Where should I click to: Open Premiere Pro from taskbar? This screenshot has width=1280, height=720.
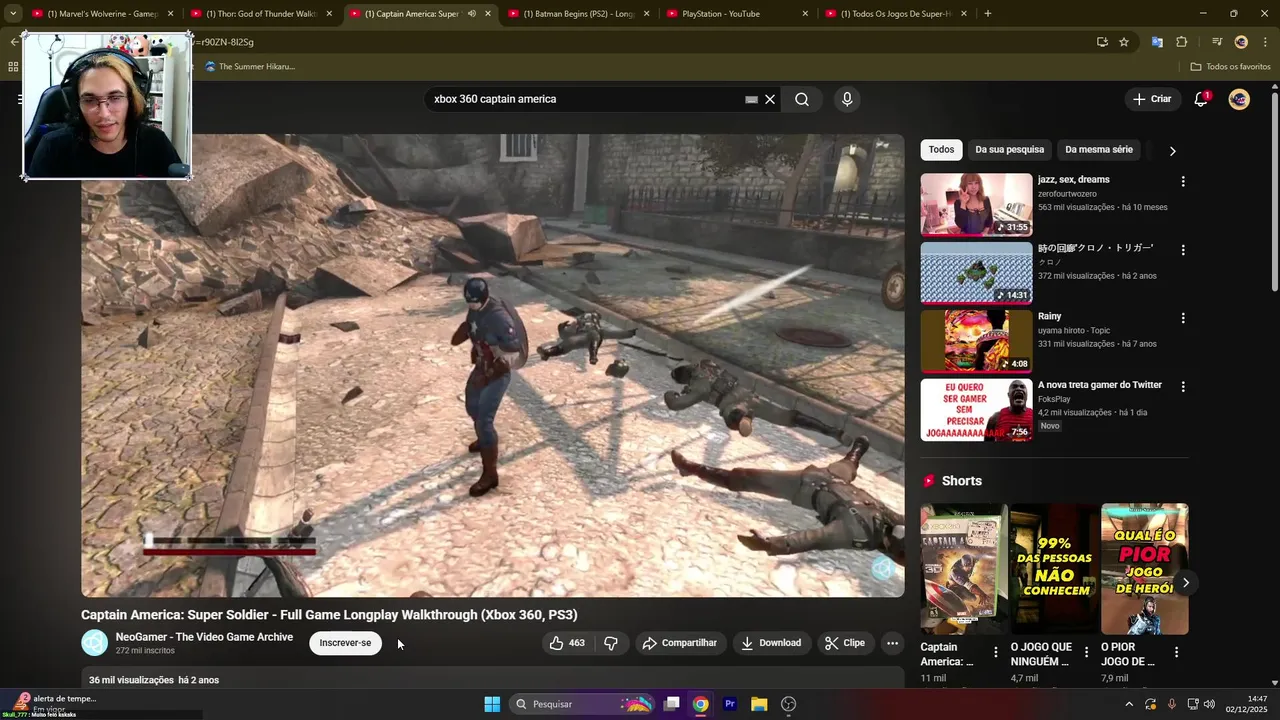pyautogui.click(x=730, y=704)
